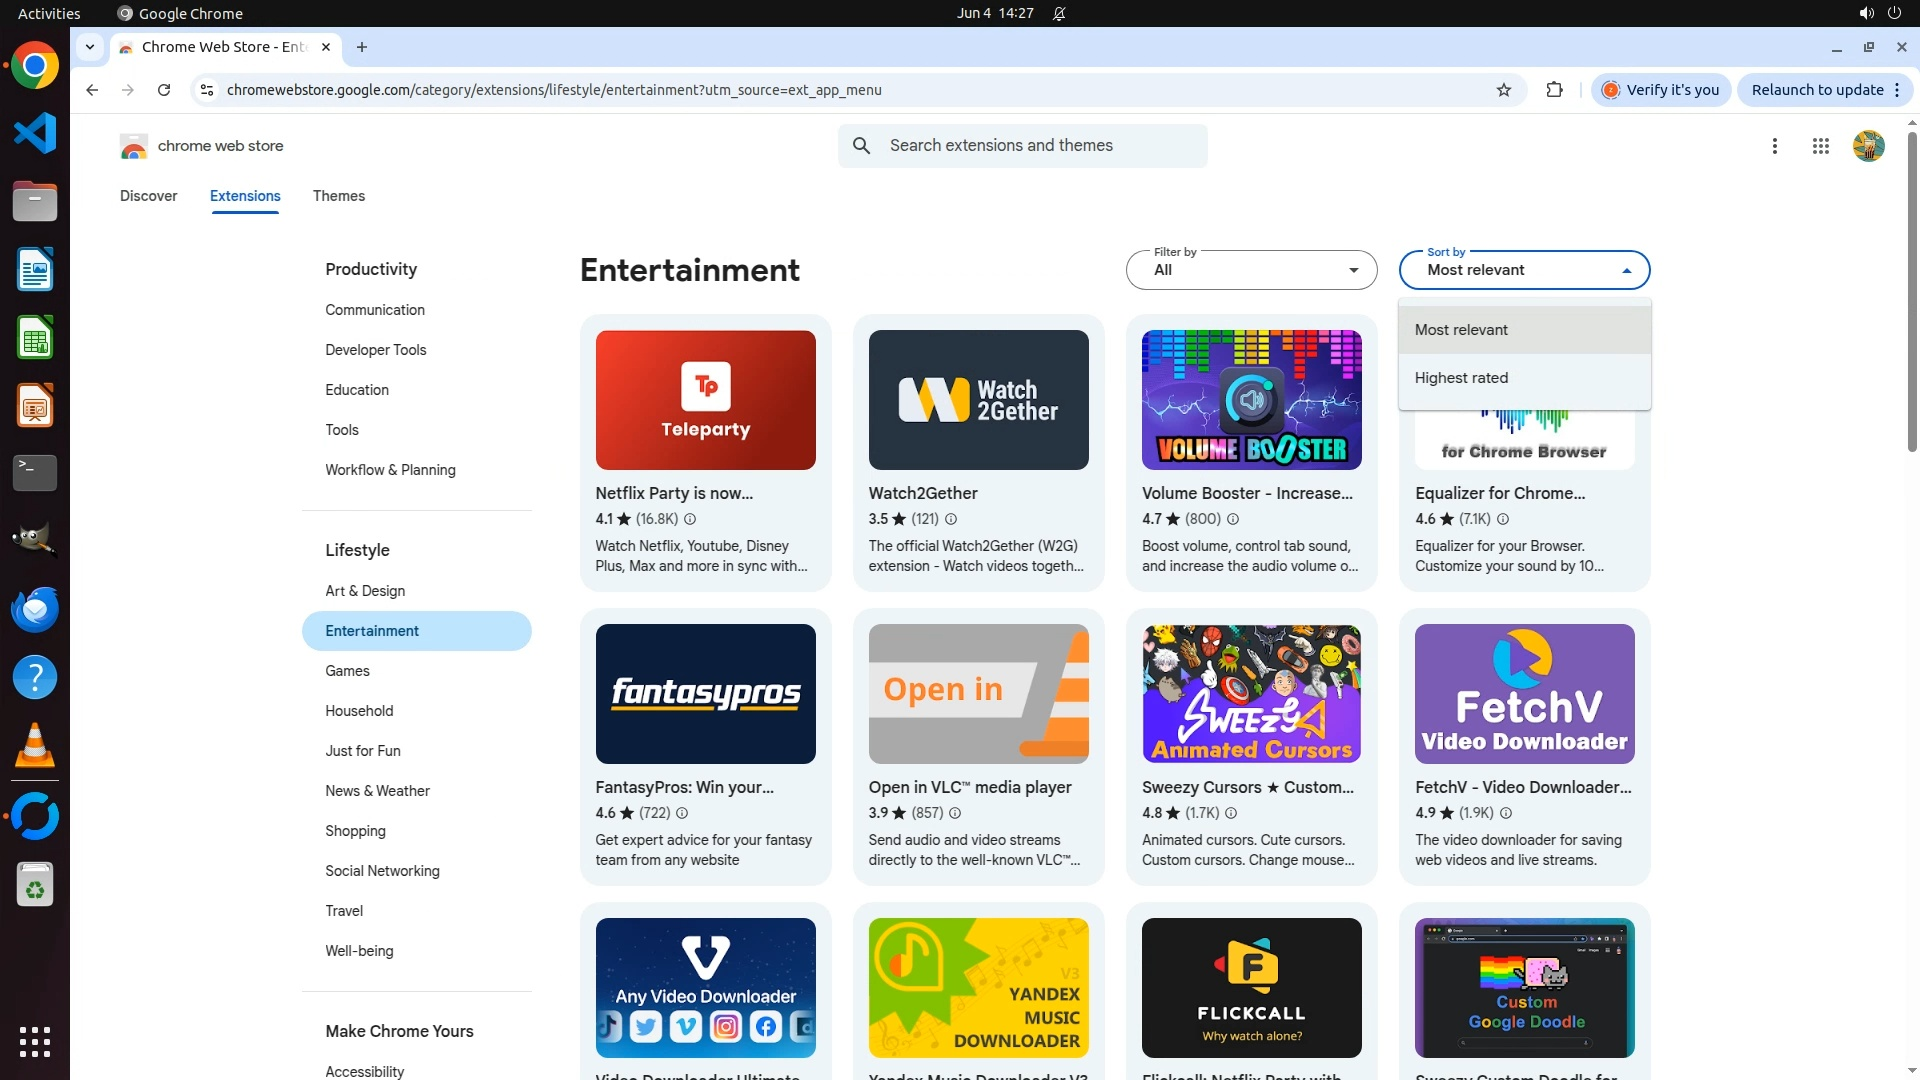Open the FetchV Video Downloader thumbnail
1920x1080 pixels.
click(1524, 693)
